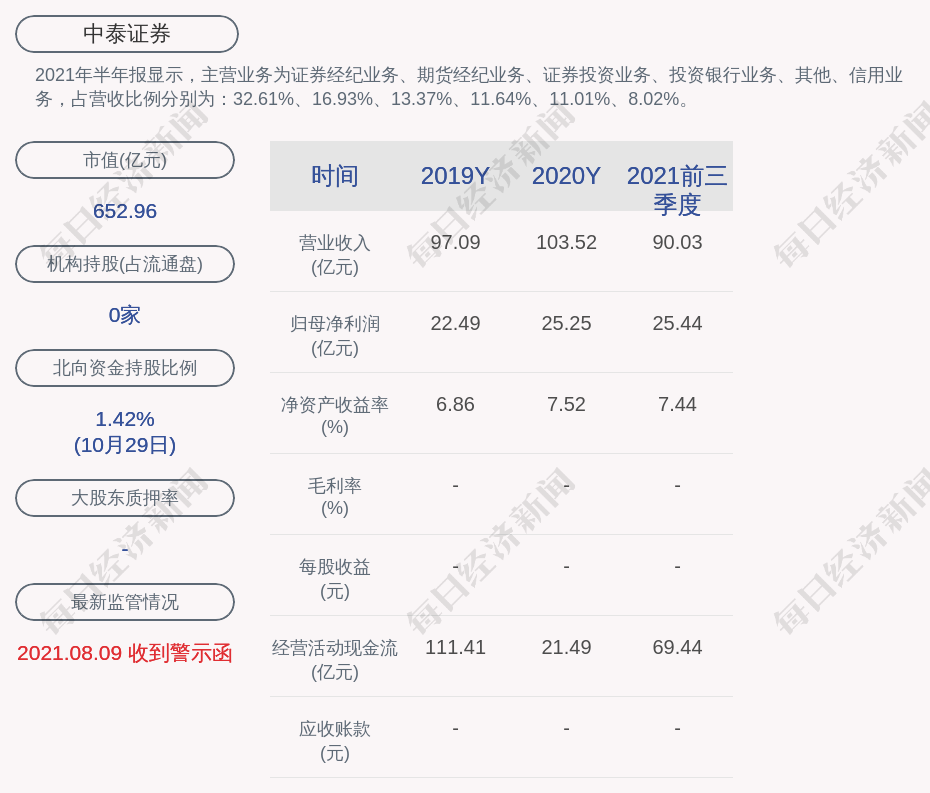Click the 1.42% northbound holding value
Viewport: 930px width, 793px height.
point(125,419)
